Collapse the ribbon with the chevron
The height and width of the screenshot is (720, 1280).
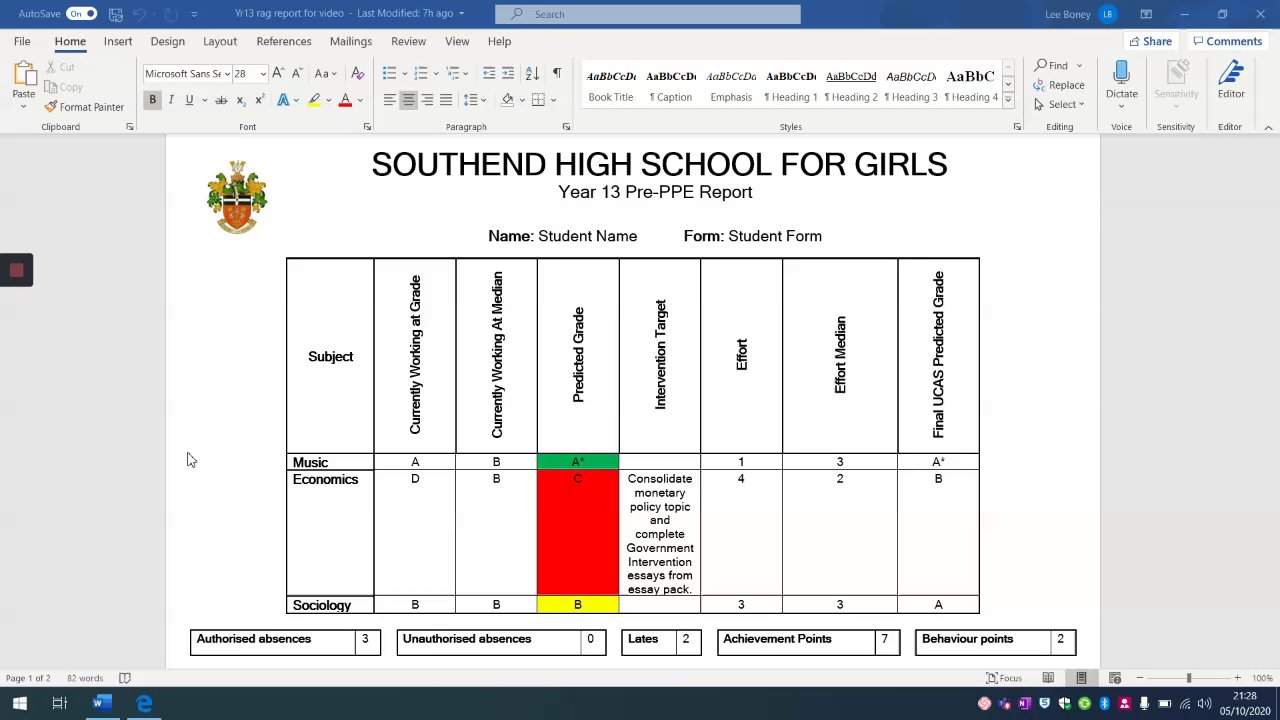(1268, 127)
